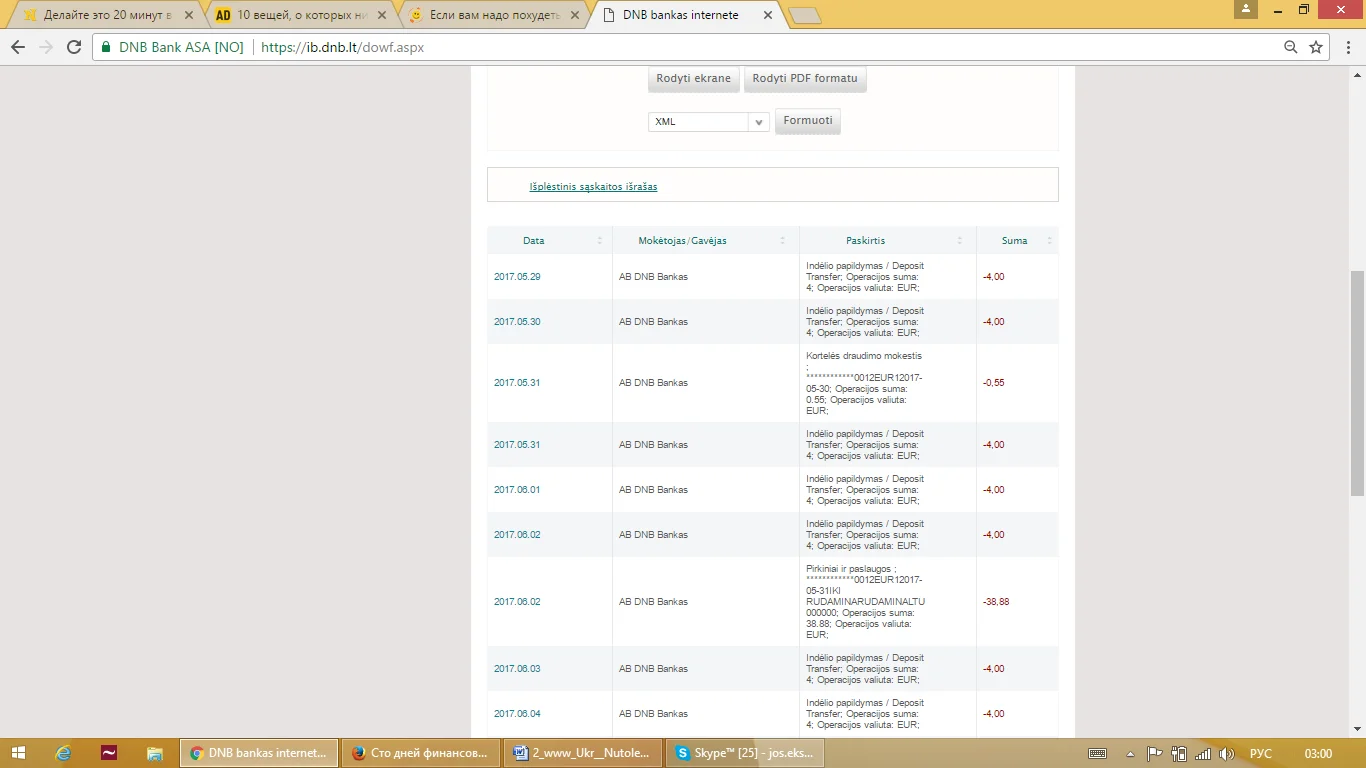Check the network signal tray icon

pyautogui.click(x=1203, y=753)
